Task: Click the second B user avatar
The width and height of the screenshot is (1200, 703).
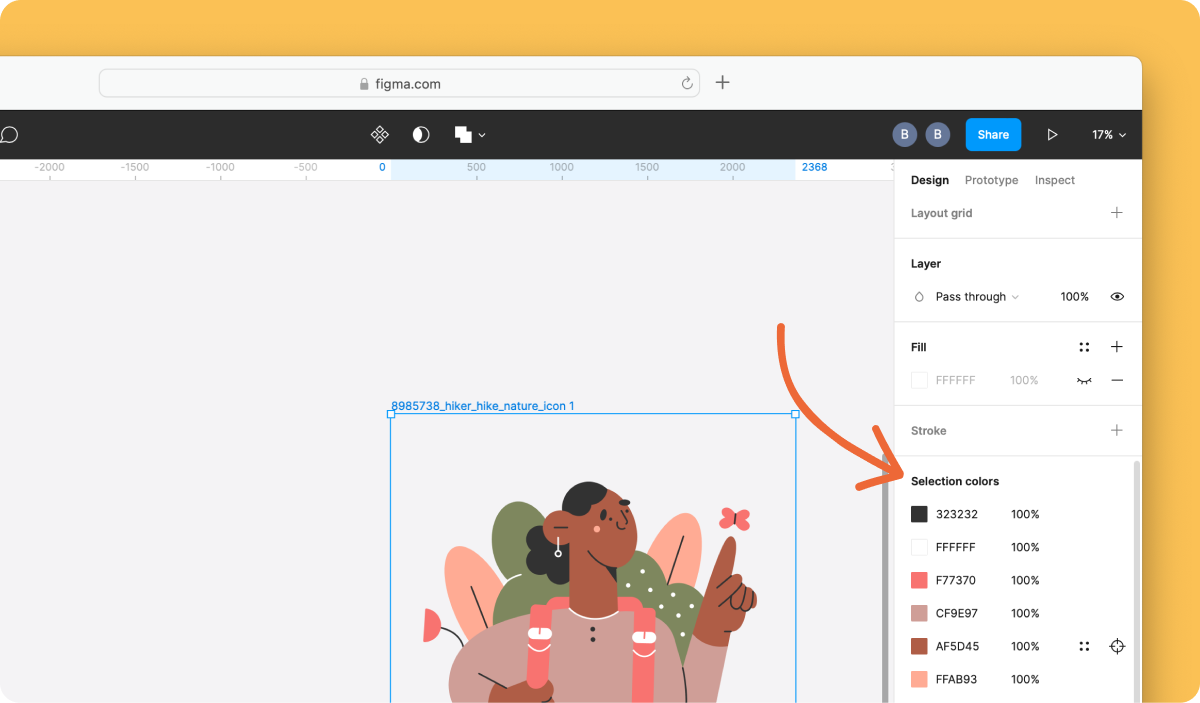Action: tap(937, 134)
